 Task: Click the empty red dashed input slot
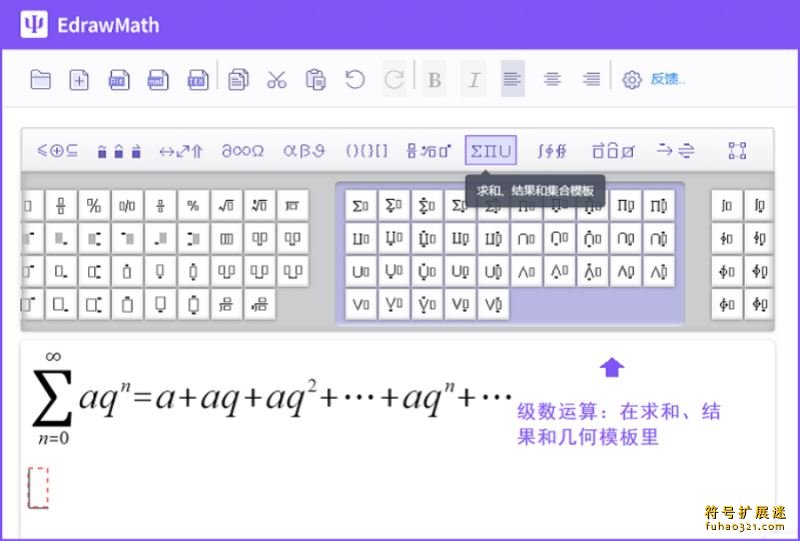pos(38,488)
